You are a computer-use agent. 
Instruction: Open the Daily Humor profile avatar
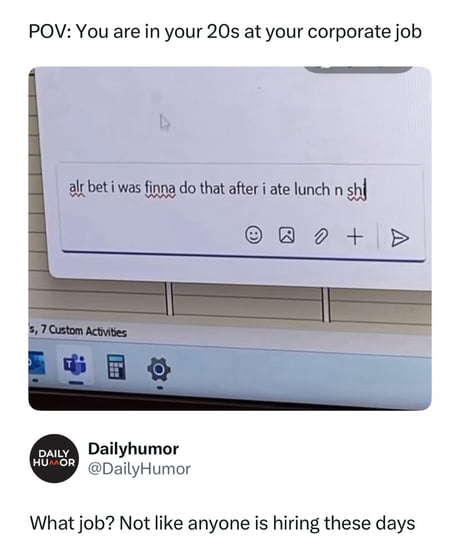click(54, 458)
